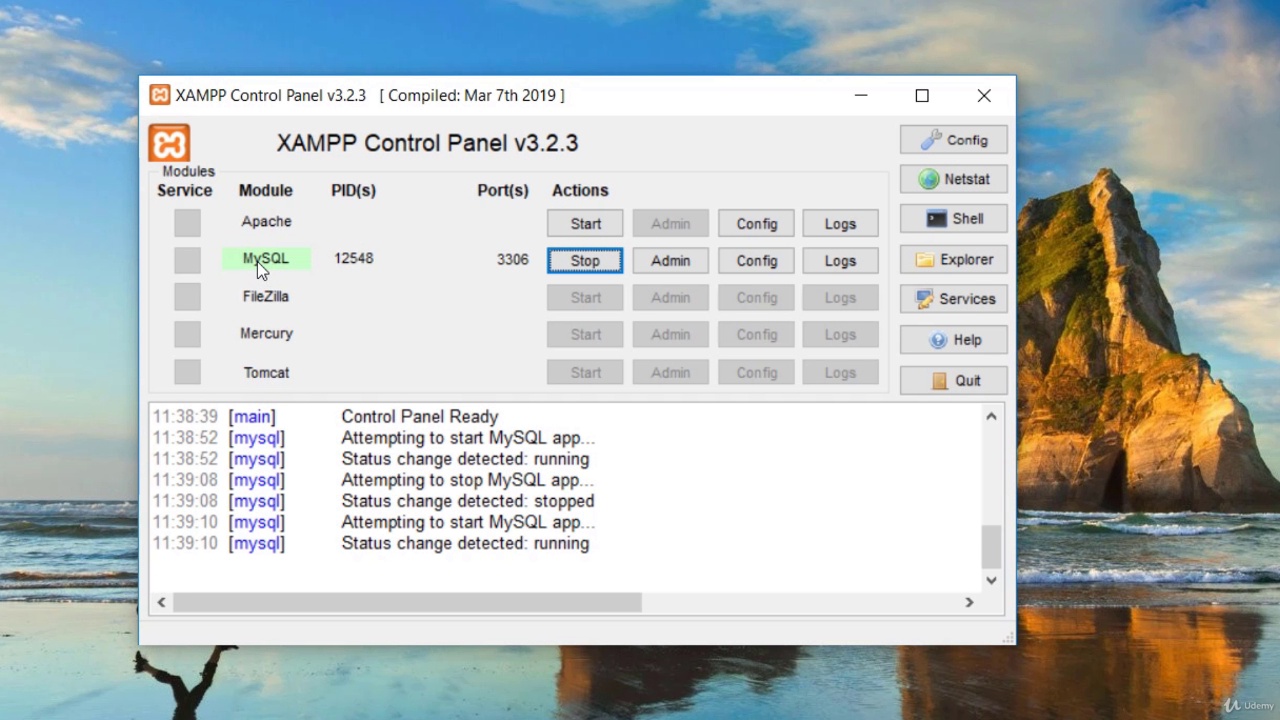Toggle the Mercury service checkbox
Viewport: 1280px width, 720px height.
(187, 334)
